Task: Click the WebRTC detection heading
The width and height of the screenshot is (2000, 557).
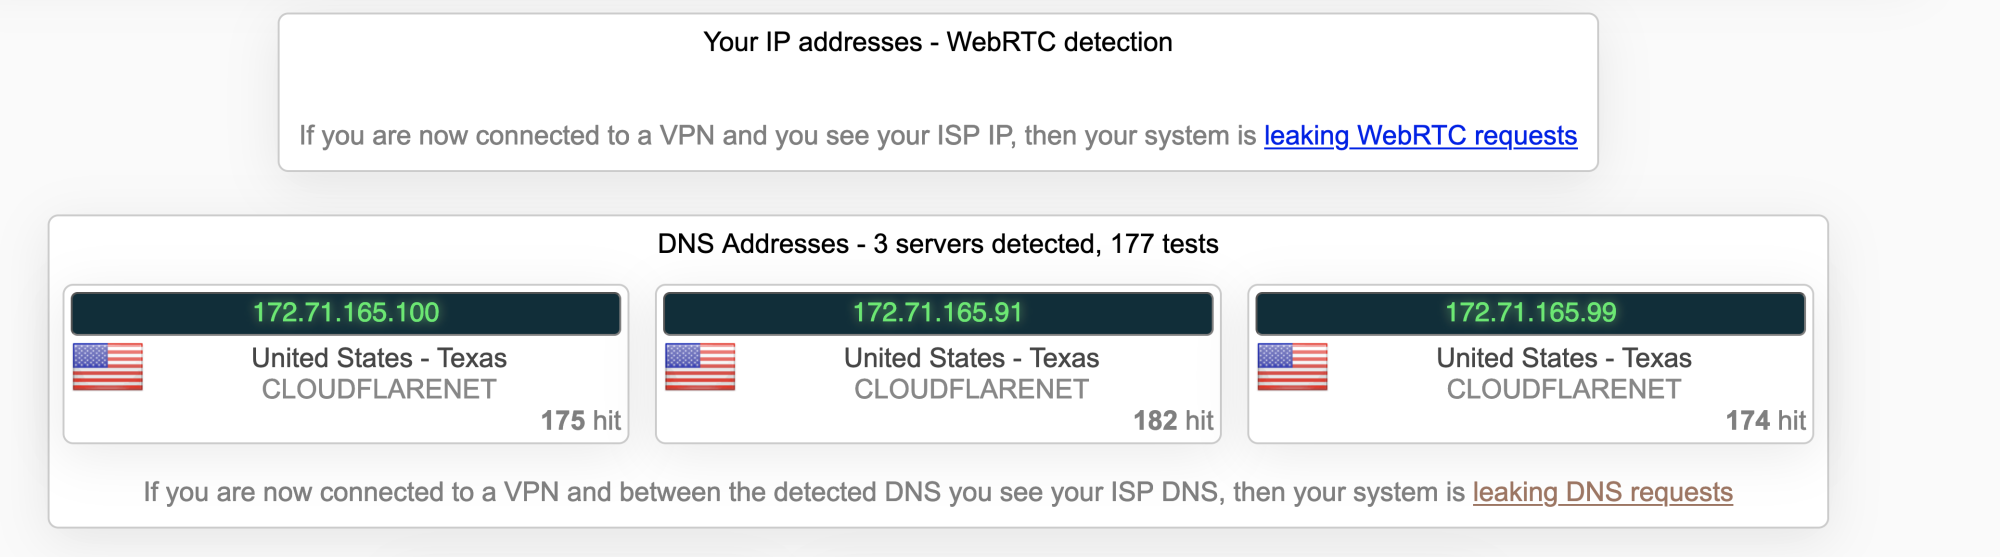Action: 938,42
